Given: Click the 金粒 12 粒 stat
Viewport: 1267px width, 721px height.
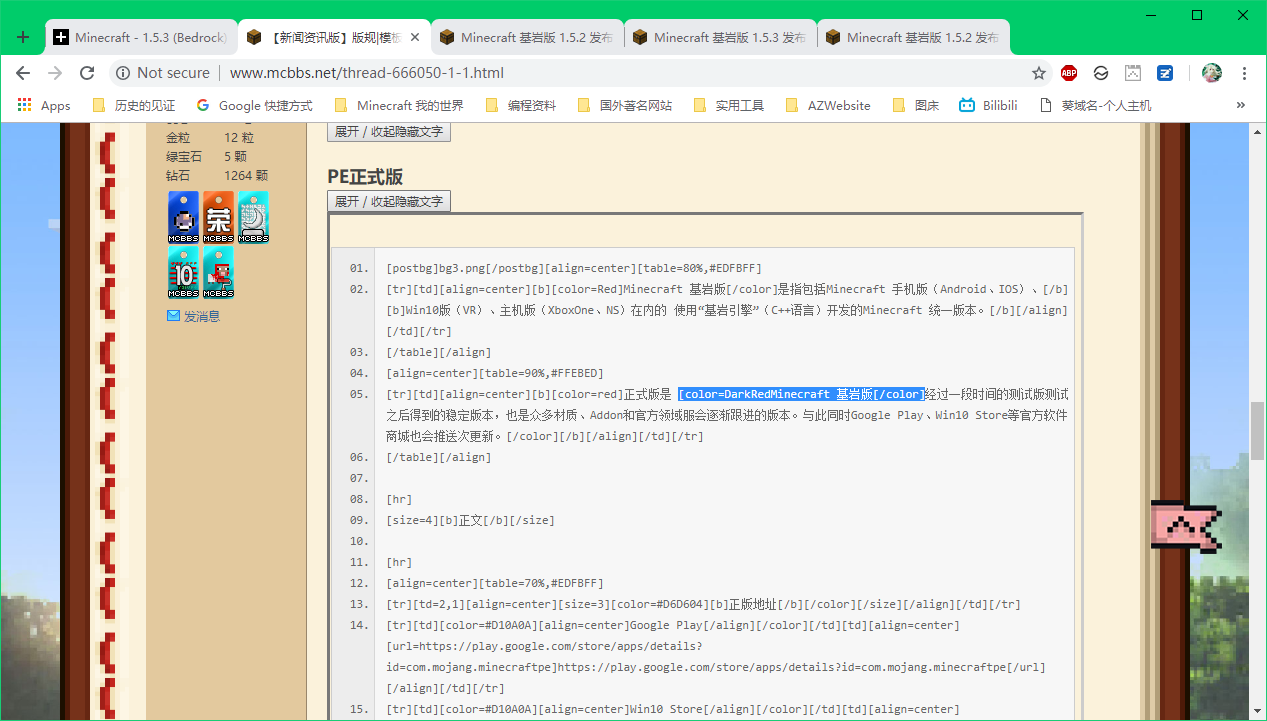Looking at the screenshot, I should (x=210, y=137).
